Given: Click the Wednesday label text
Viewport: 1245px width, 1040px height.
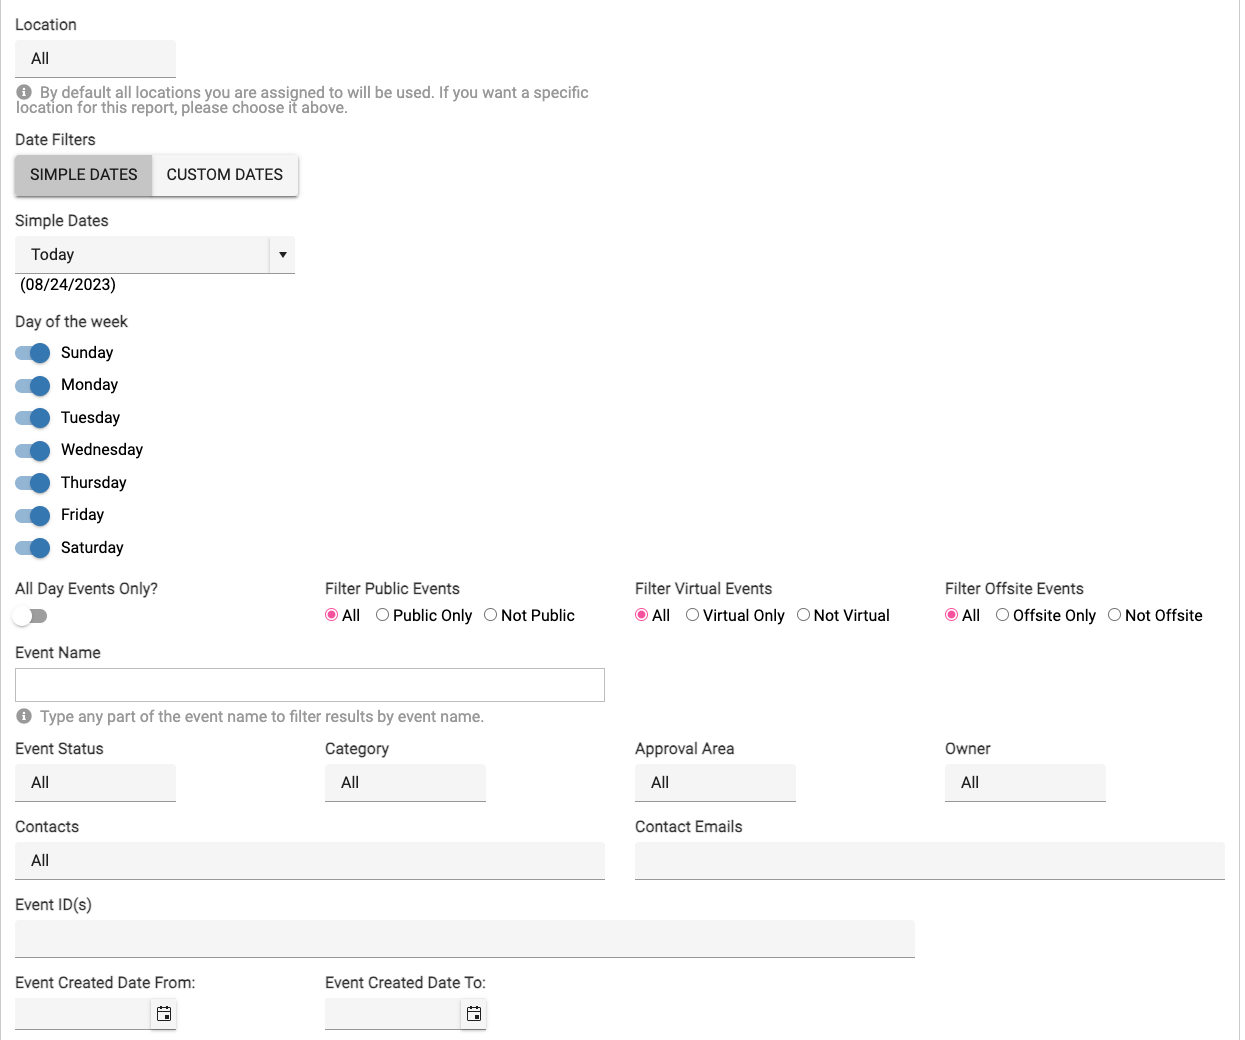Looking at the screenshot, I should point(102,450).
